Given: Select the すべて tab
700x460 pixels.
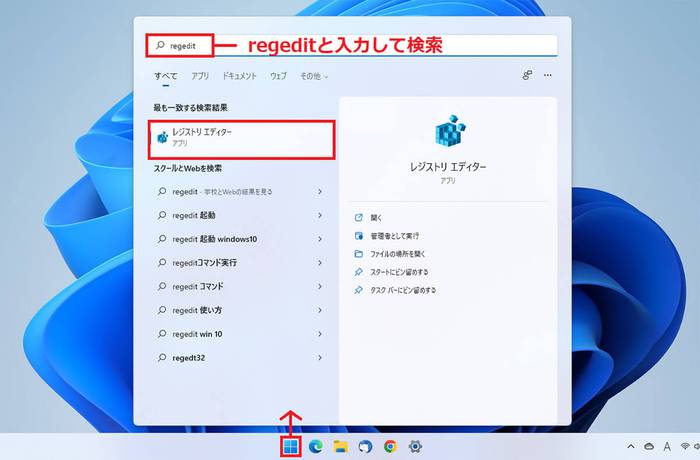Looking at the screenshot, I should [166, 76].
